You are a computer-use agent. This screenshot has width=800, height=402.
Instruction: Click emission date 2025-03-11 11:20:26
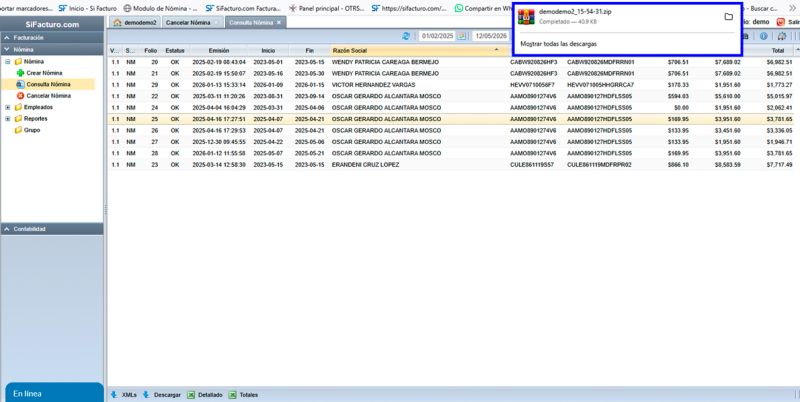219,96
